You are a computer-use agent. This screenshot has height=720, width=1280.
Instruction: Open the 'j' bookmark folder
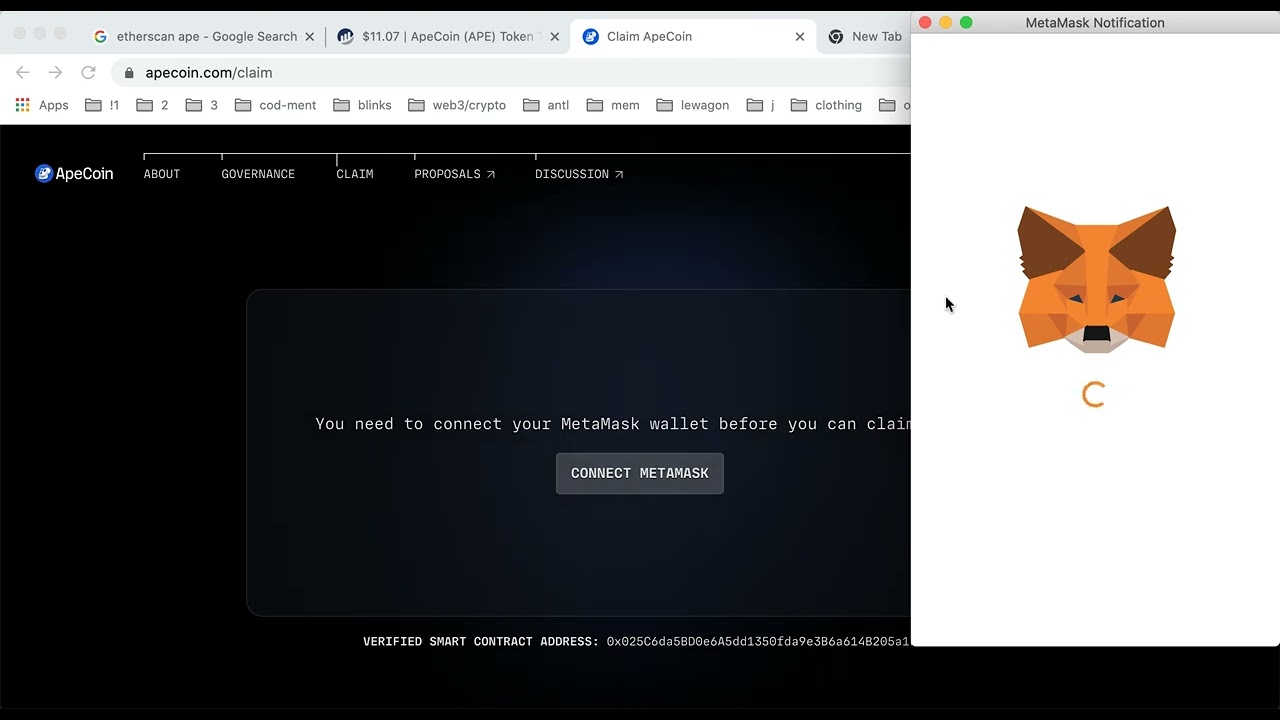coord(761,105)
